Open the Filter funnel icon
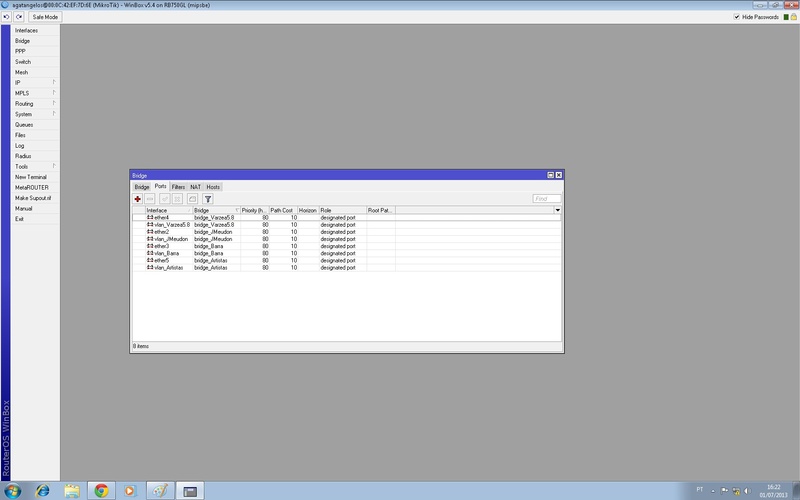 tap(208, 199)
